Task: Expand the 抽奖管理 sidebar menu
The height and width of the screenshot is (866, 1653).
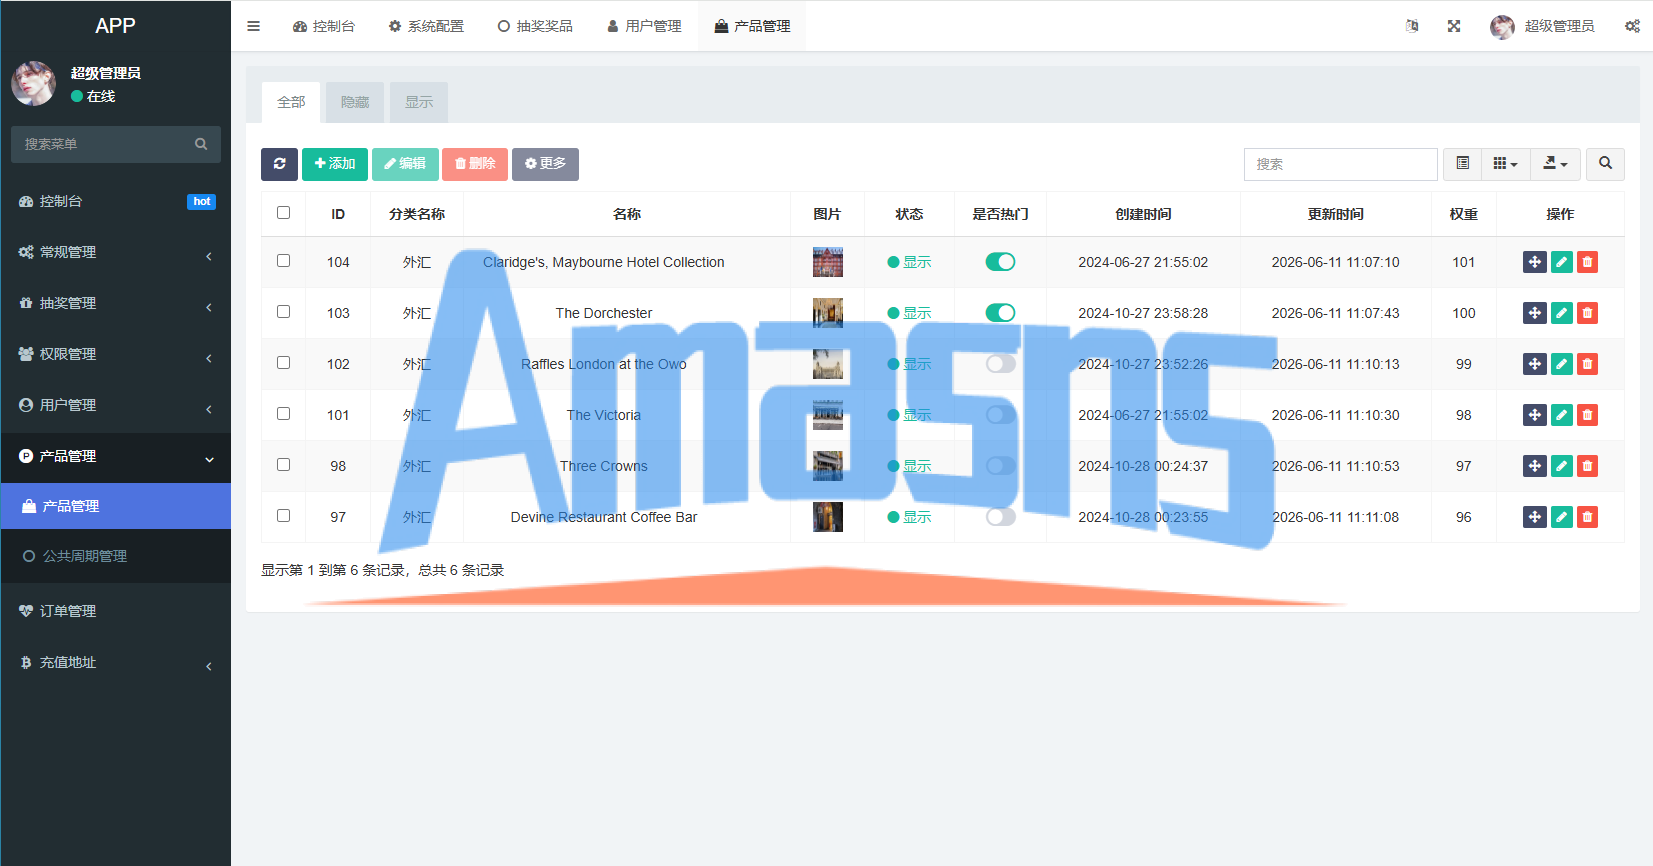Action: coord(116,303)
